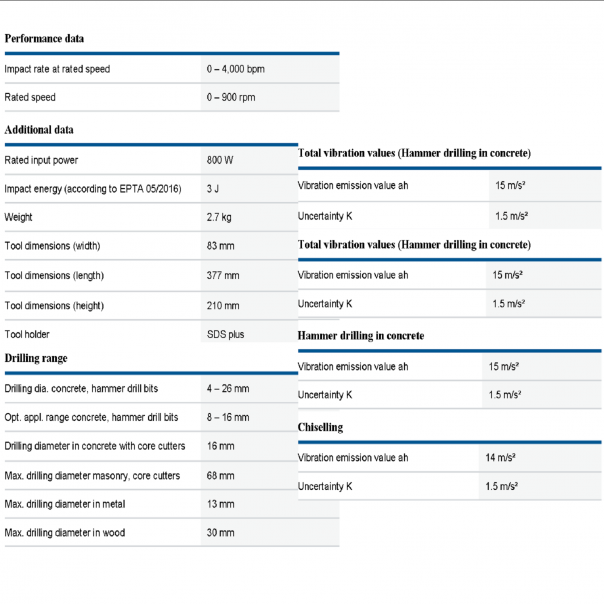Click the Chiselling section heading
This screenshot has width=604, height=604.
pyautogui.click(x=320, y=428)
